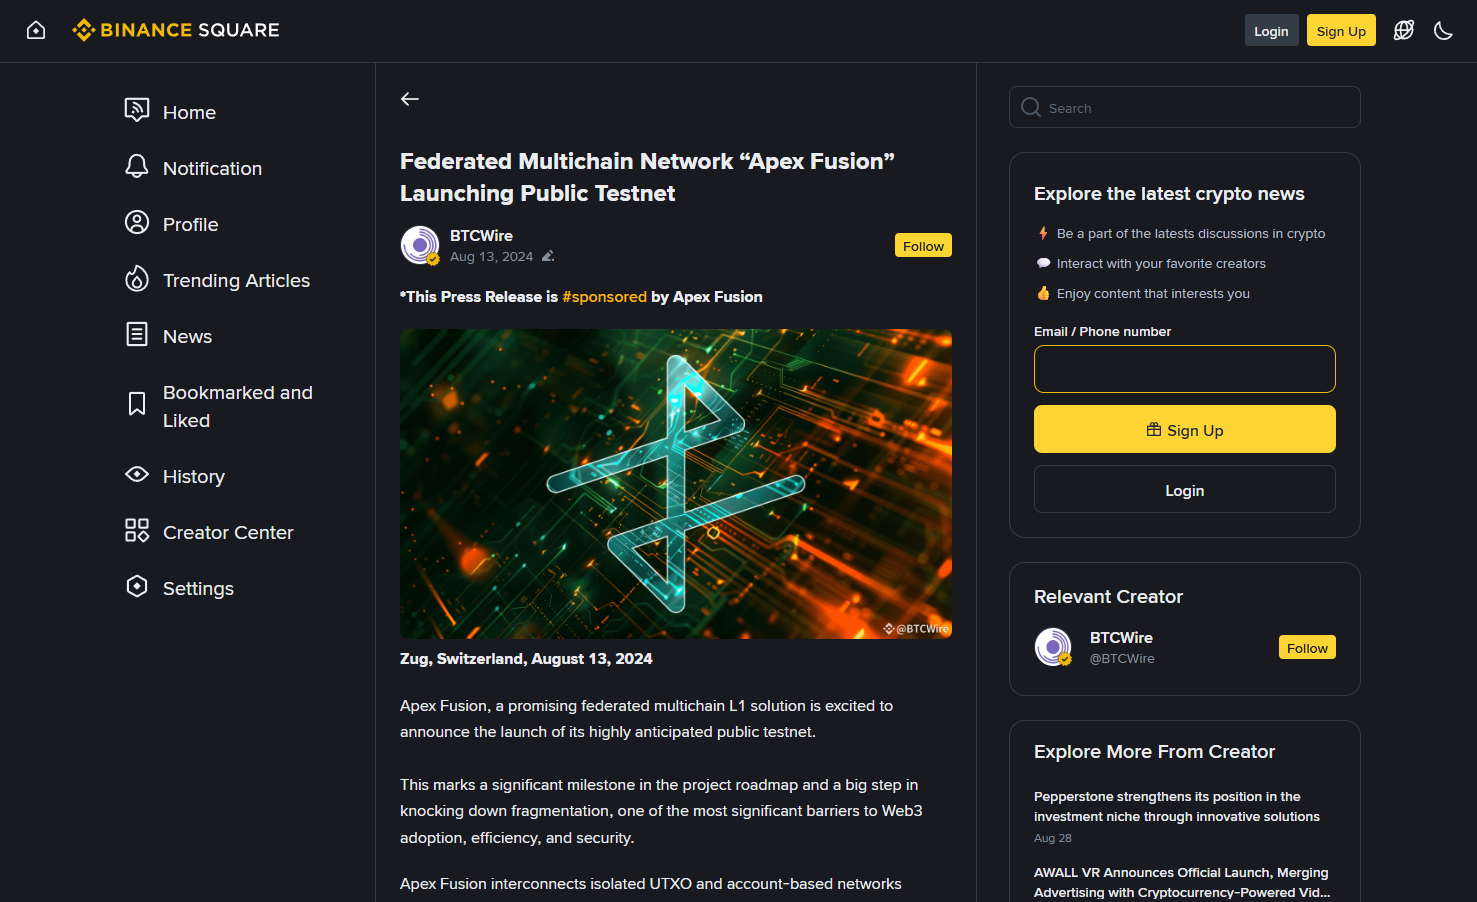Click the Search box
This screenshot has height=902, width=1477.
coord(1184,108)
